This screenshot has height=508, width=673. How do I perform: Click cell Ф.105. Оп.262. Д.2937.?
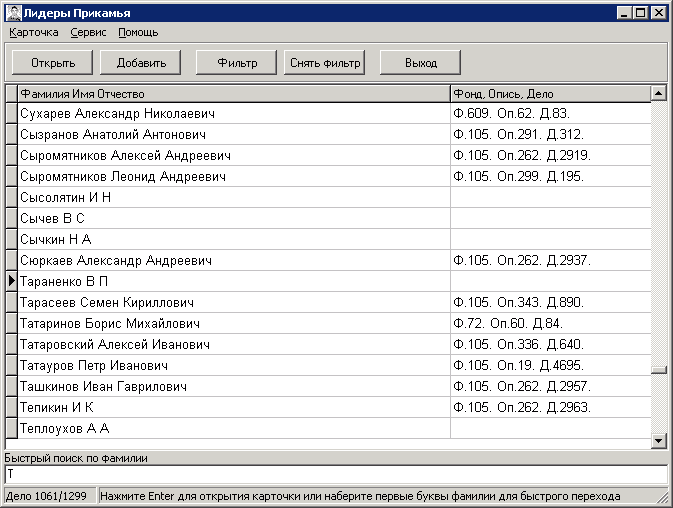point(551,260)
